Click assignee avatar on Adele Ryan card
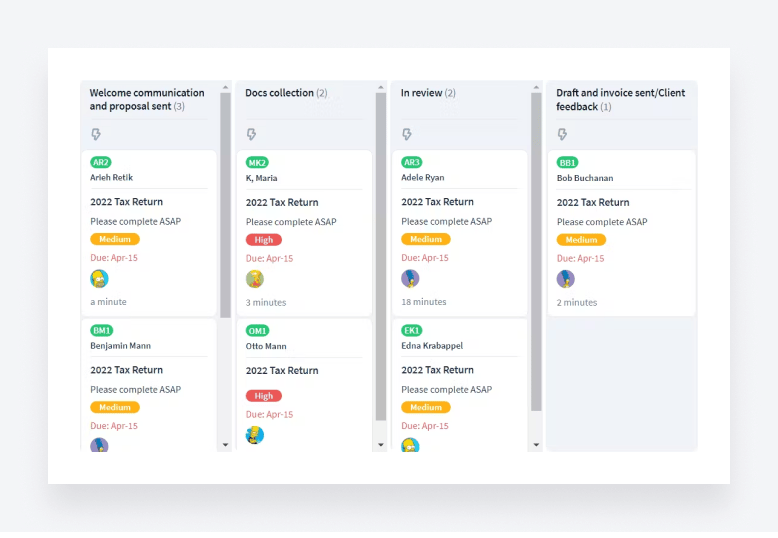 pyautogui.click(x=410, y=279)
